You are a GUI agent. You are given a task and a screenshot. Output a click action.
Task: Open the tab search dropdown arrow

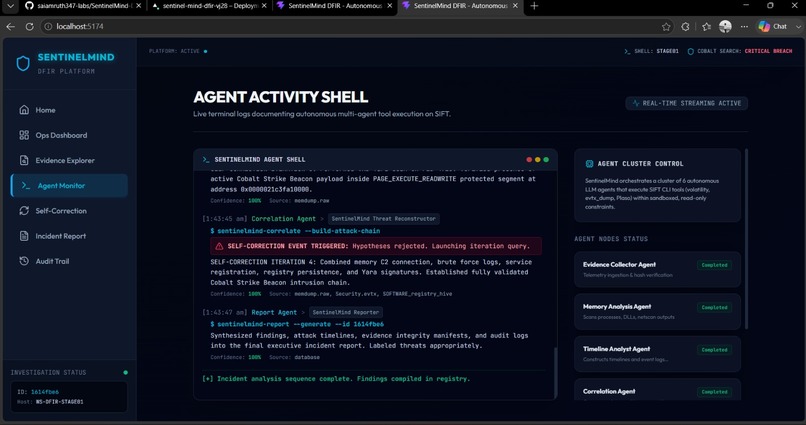pyautogui.click(x=10, y=6)
